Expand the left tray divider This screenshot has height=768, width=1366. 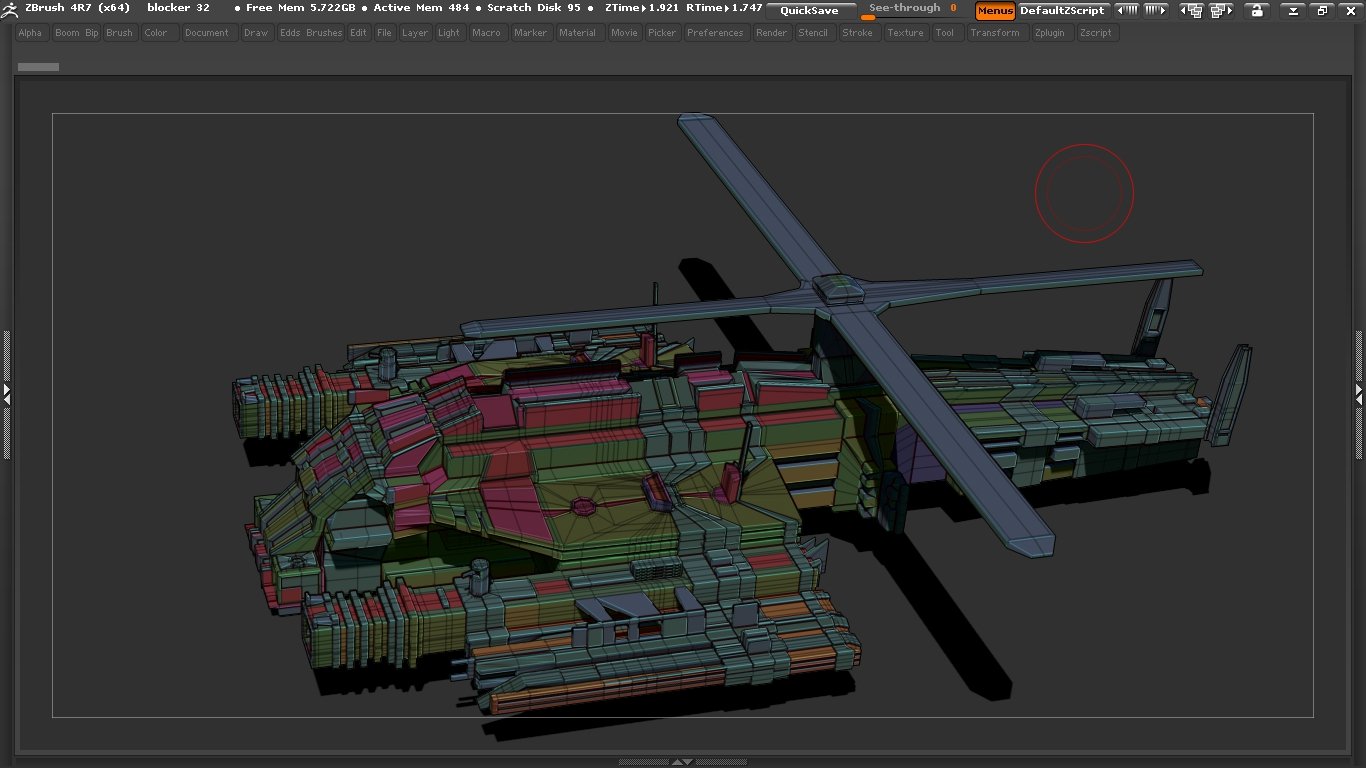point(6,394)
